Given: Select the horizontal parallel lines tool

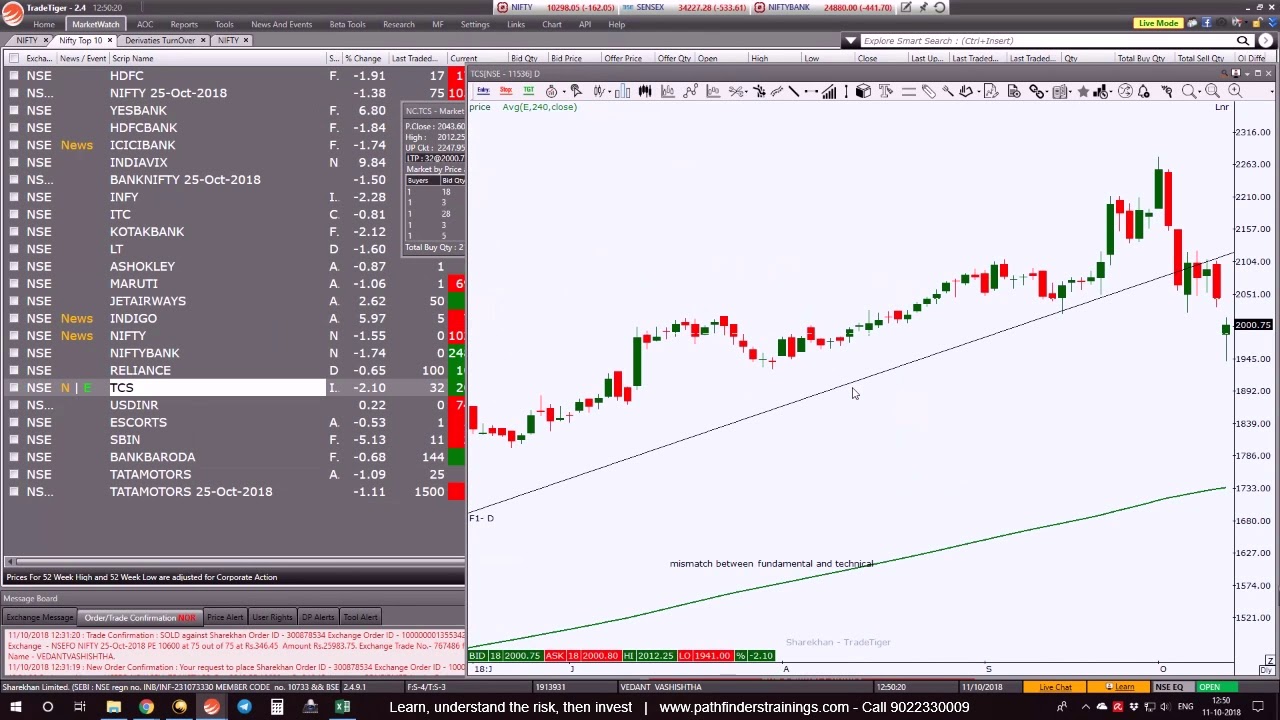Looking at the screenshot, I should [909, 91].
